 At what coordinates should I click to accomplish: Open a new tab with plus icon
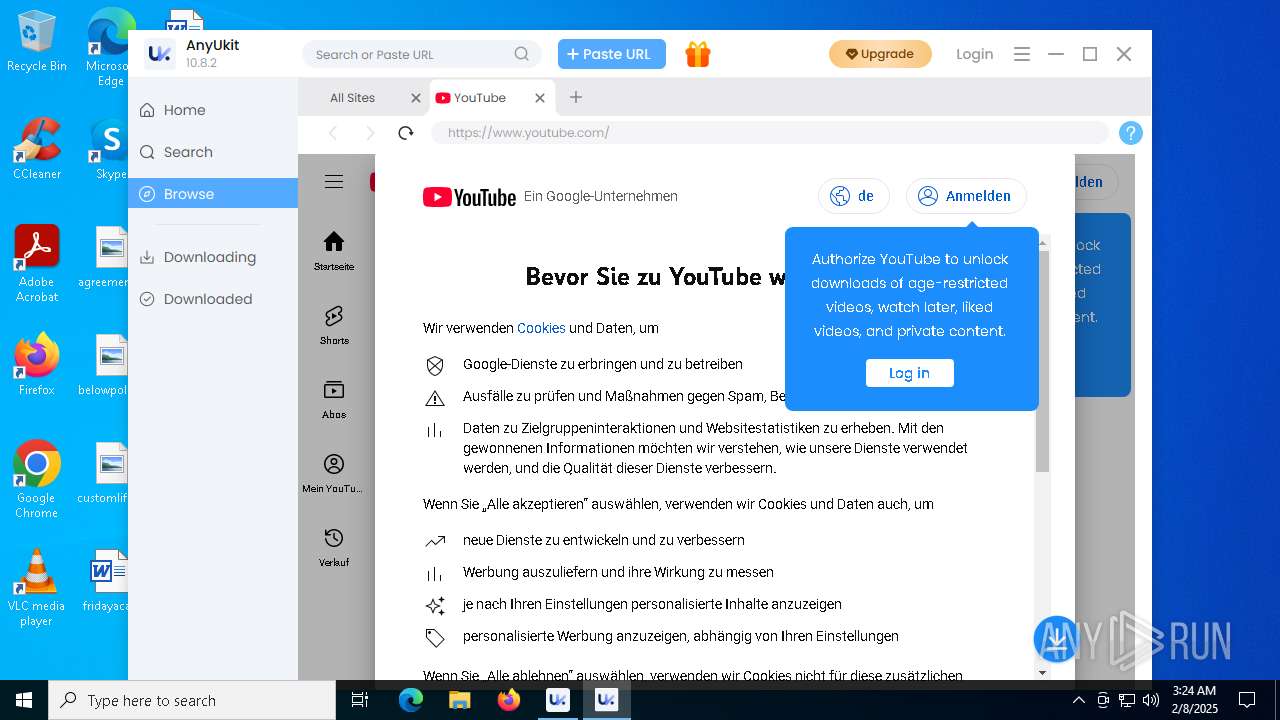tap(576, 97)
